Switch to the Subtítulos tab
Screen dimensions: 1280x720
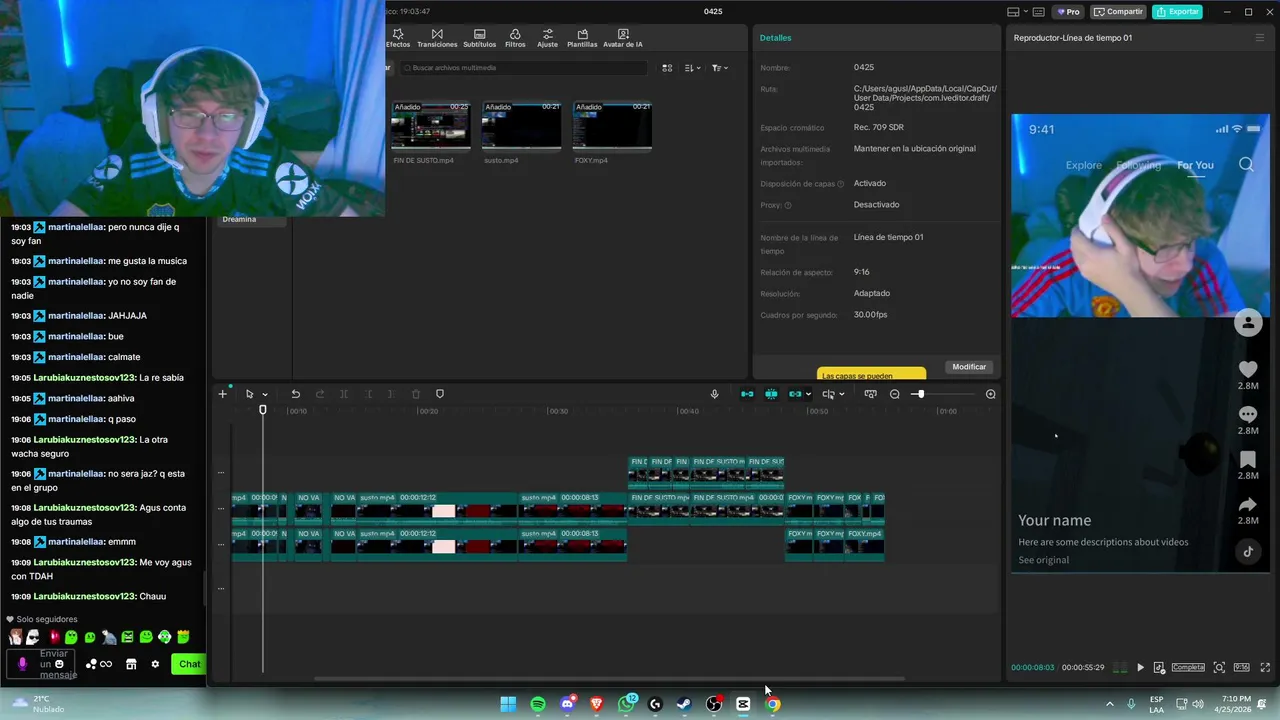tap(479, 38)
